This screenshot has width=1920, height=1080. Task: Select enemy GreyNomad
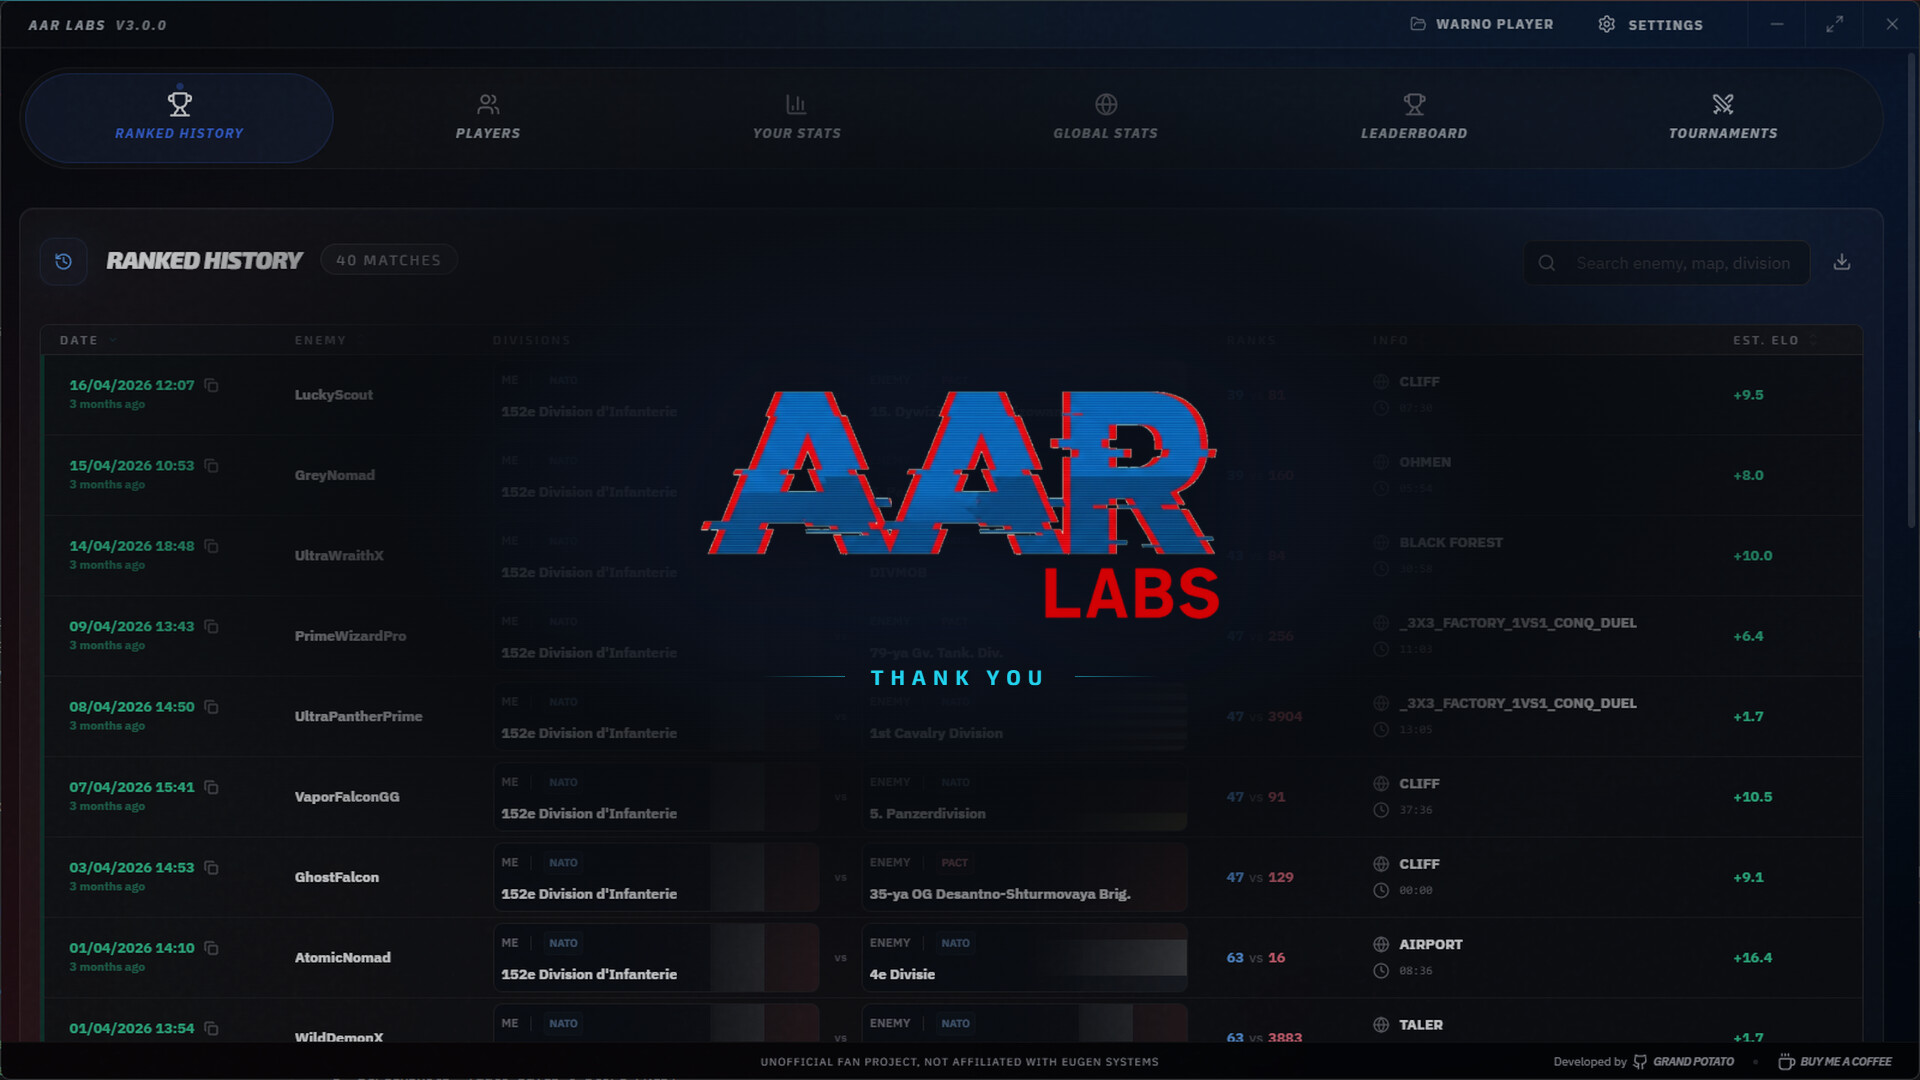tap(334, 475)
